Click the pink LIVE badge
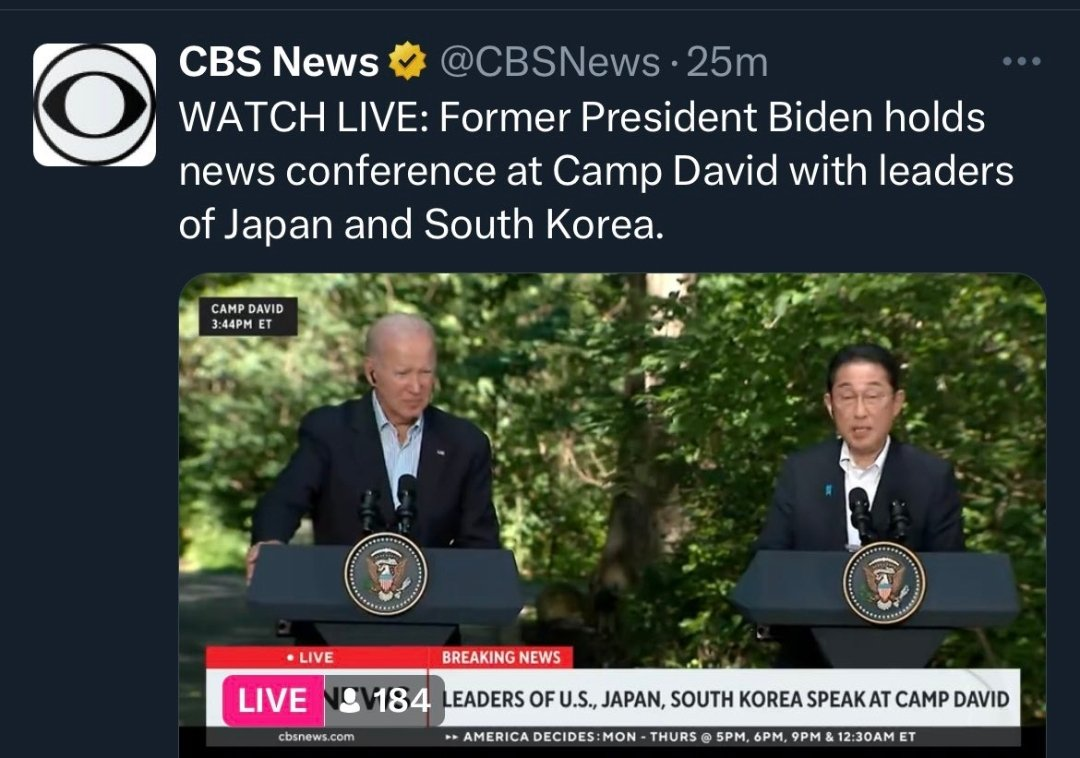Image resolution: width=1080 pixels, height=758 pixels. click(273, 700)
